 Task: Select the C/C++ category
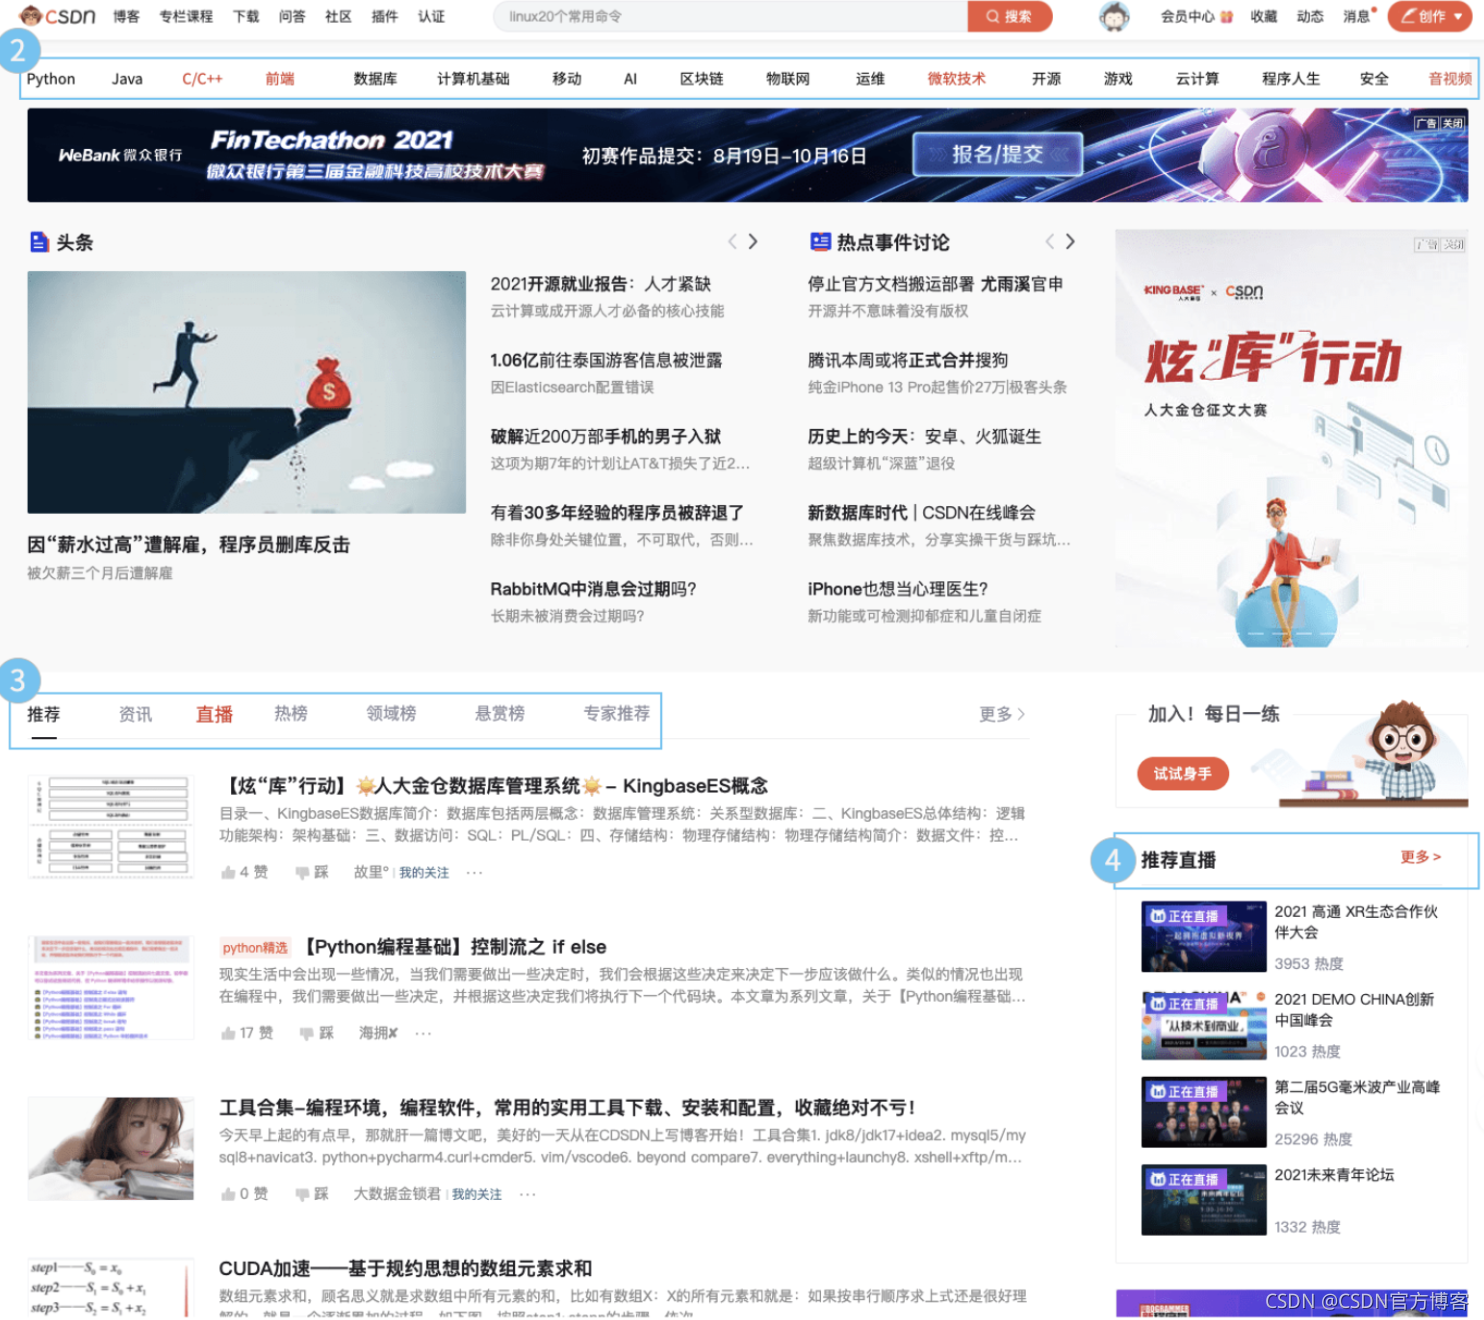click(202, 79)
